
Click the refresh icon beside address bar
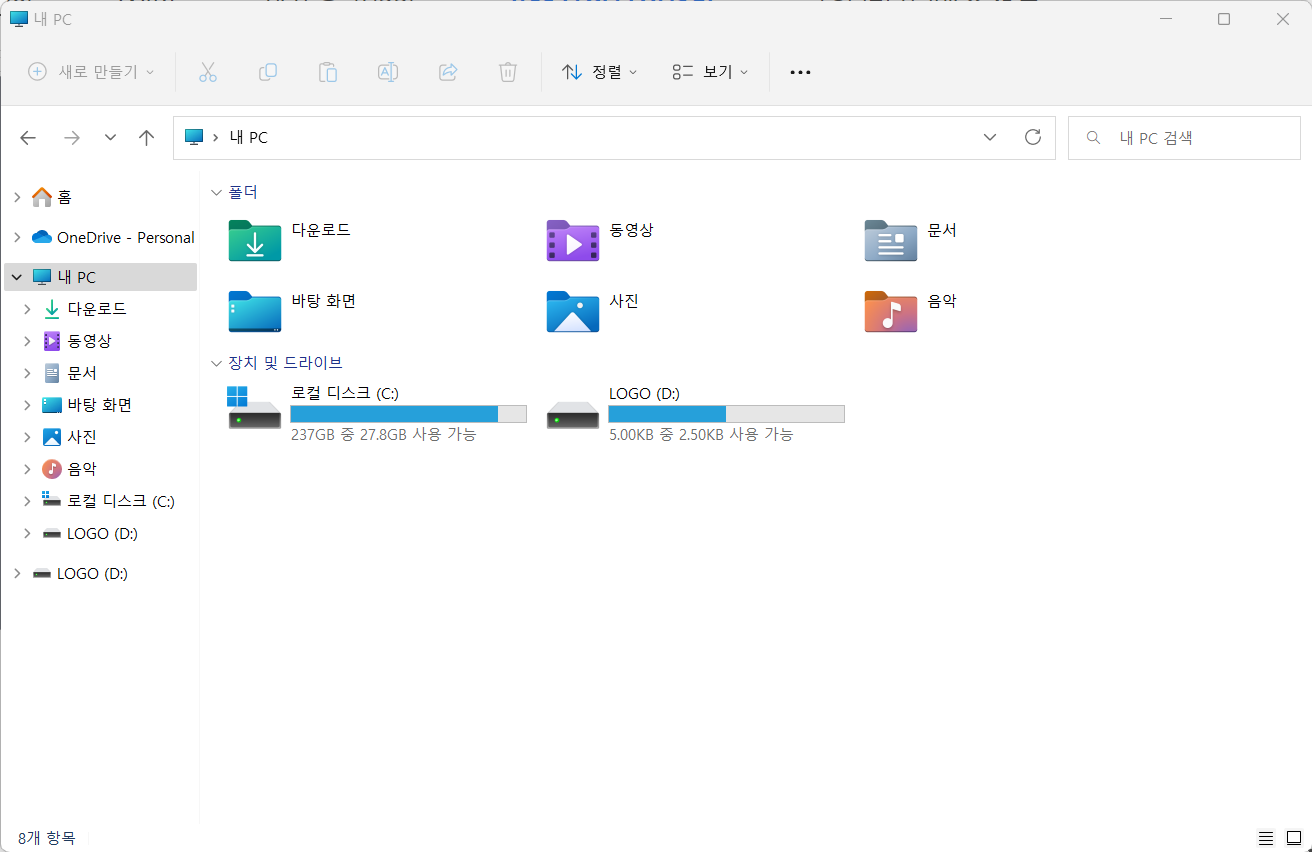click(x=1033, y=137)
